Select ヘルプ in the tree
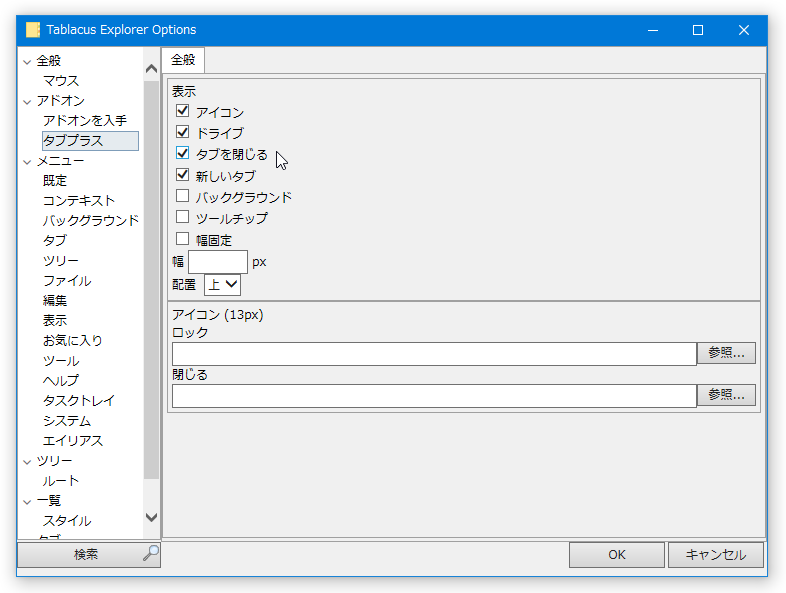Viewport: 786px width, 593px height. click(61, 381)
